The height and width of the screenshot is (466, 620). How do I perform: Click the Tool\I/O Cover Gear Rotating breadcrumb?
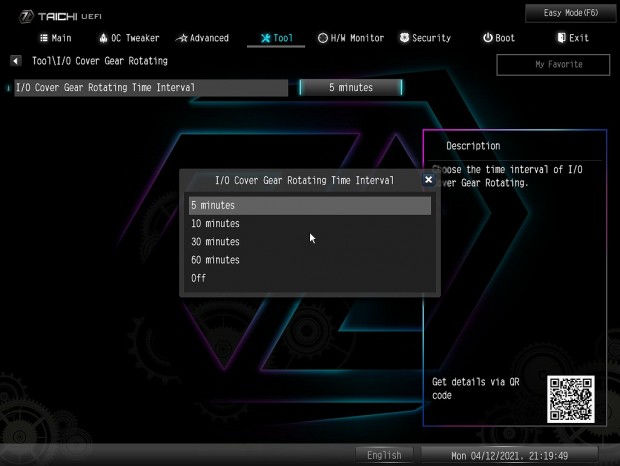pos(100,61)
